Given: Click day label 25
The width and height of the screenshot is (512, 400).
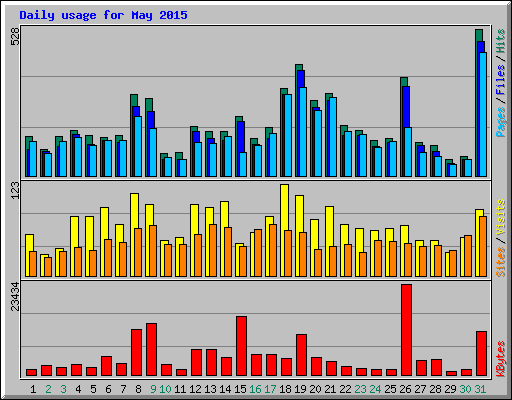Looking at the screenshot, I should (390, 389).
